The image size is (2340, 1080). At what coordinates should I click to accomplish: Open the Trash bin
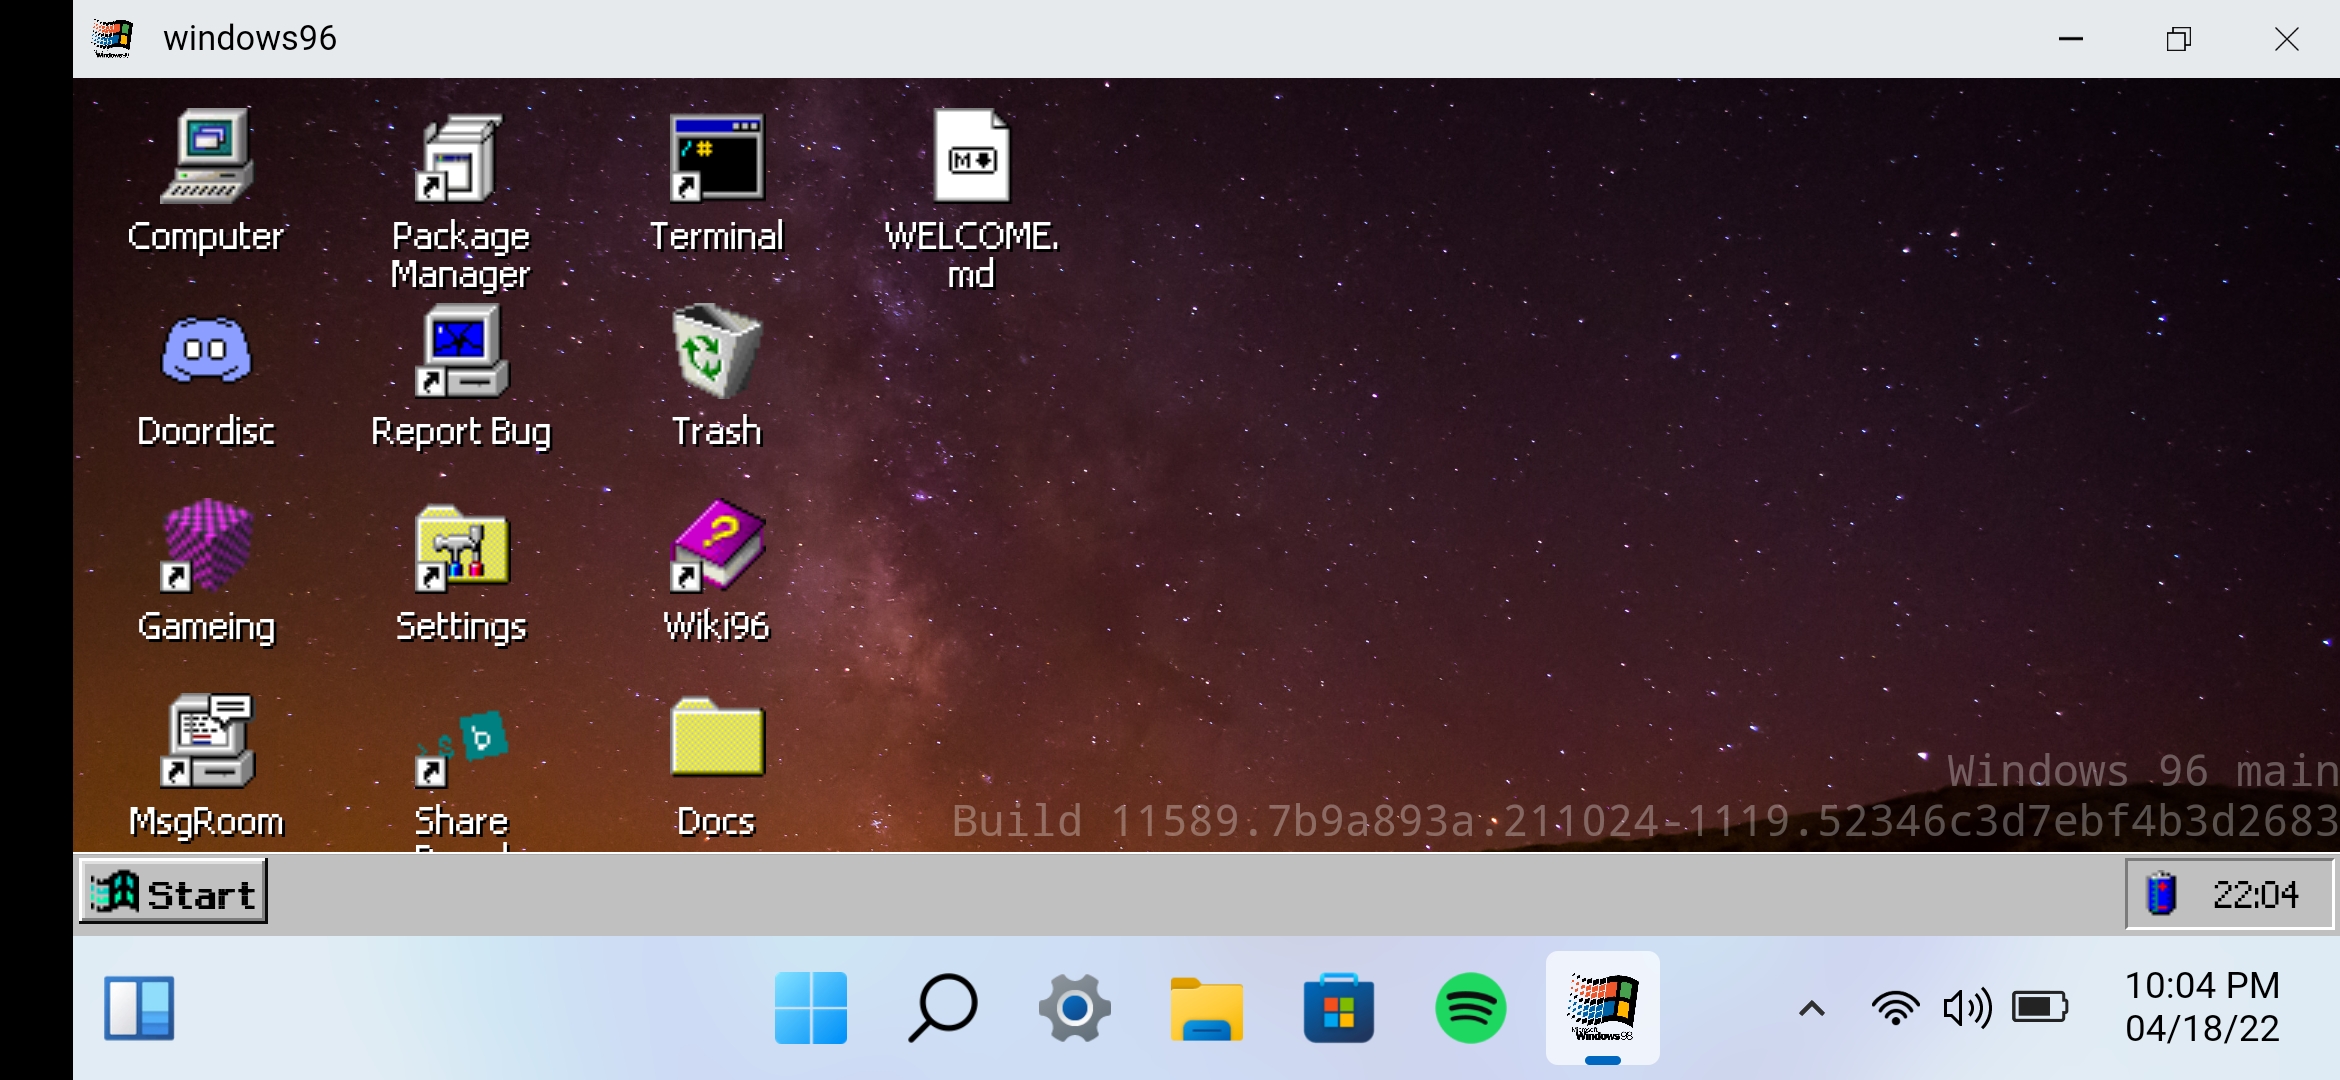[716, 376]
